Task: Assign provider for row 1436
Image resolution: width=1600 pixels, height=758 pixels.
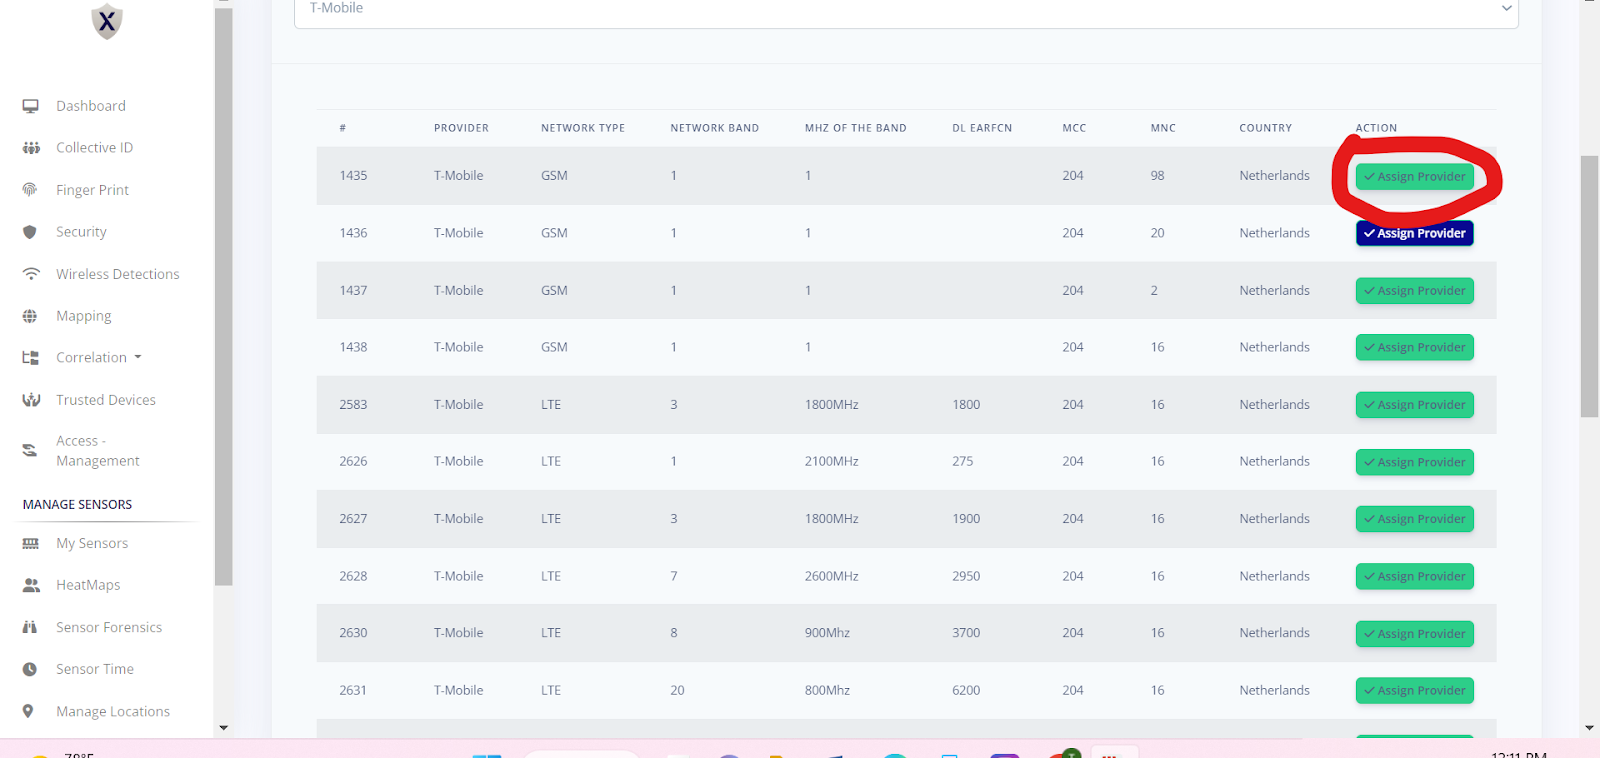Action: [1414, 233]
